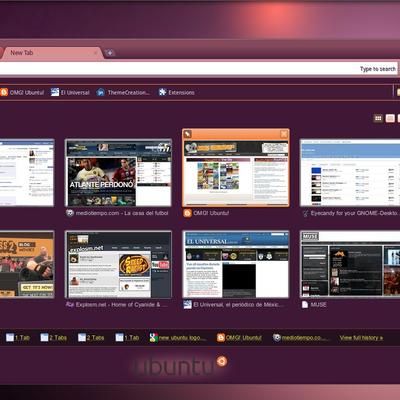Click MUSE title under thumbnail
This screenshot has height=400, width=400.
click(318, 304)
